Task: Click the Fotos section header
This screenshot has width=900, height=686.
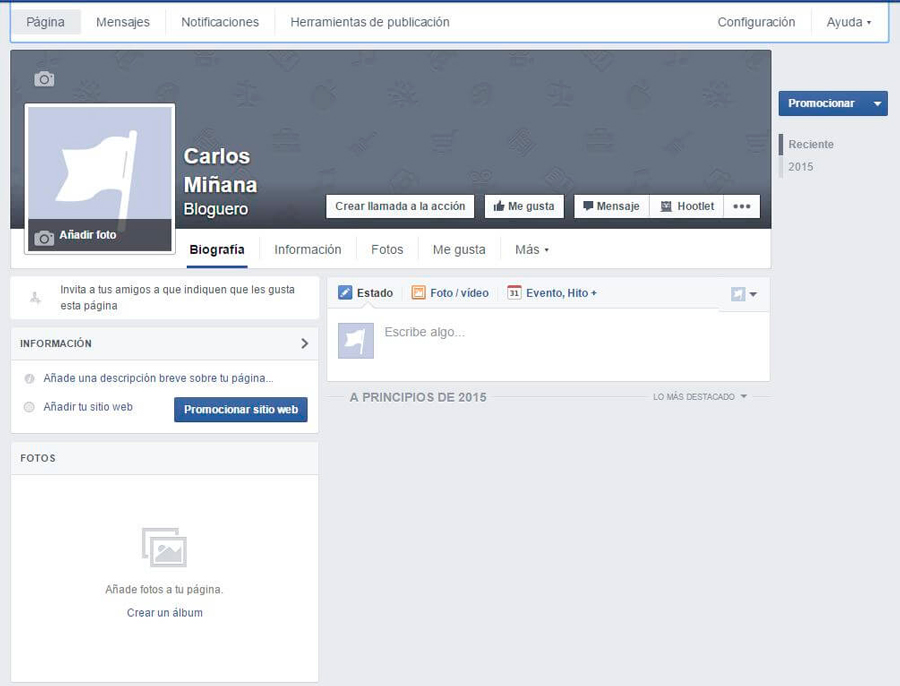Action: (x=38, y=458)
